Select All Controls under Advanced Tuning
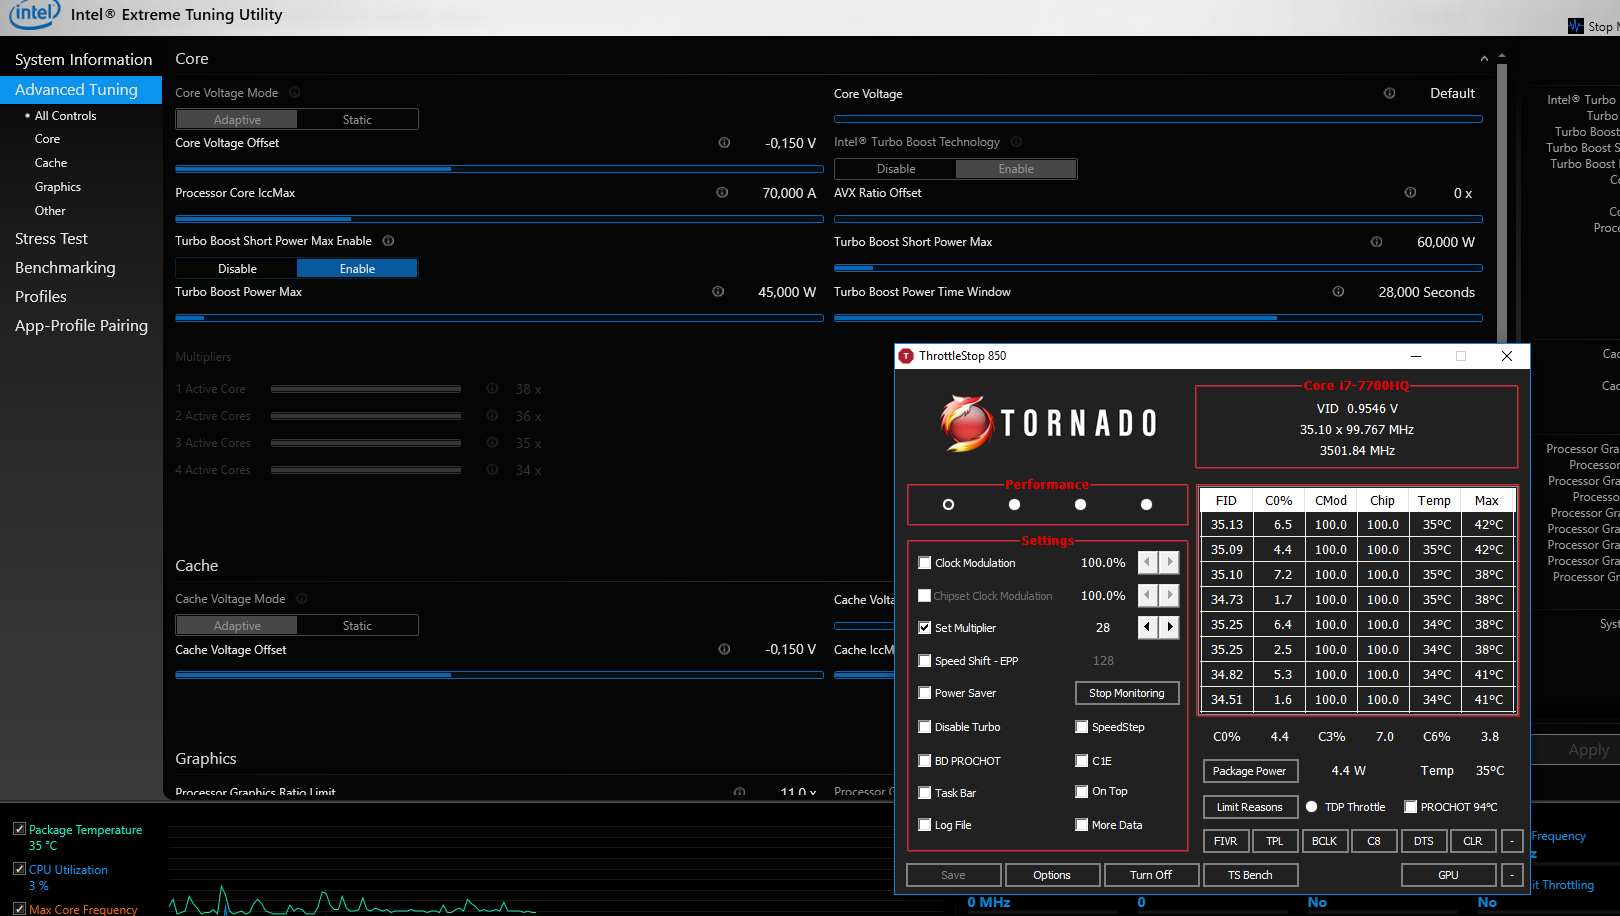 pos(66,116)
